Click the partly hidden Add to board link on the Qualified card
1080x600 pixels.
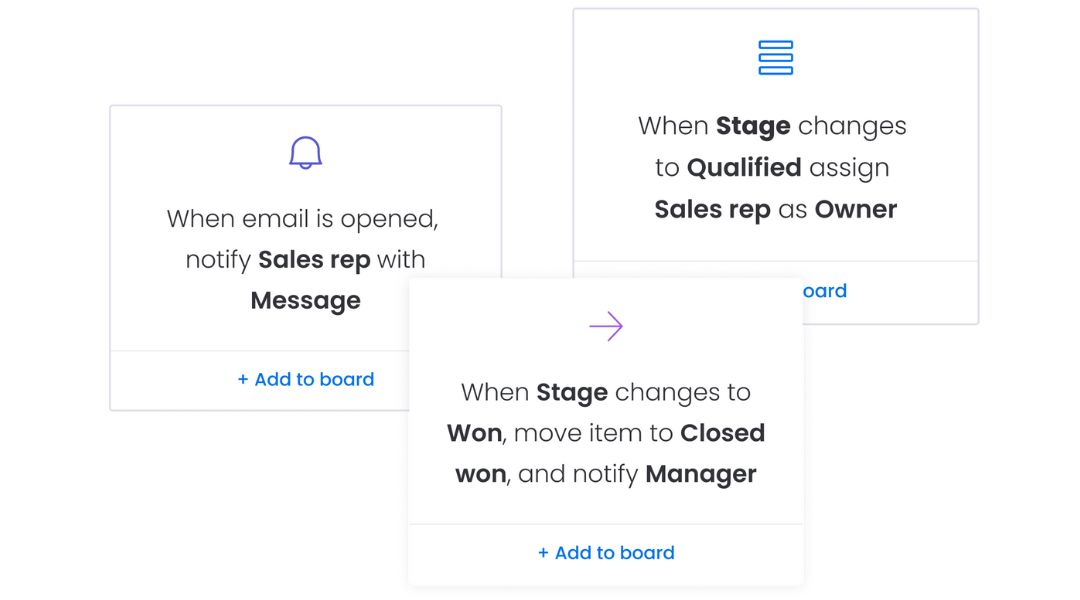(x=824, y=291)
